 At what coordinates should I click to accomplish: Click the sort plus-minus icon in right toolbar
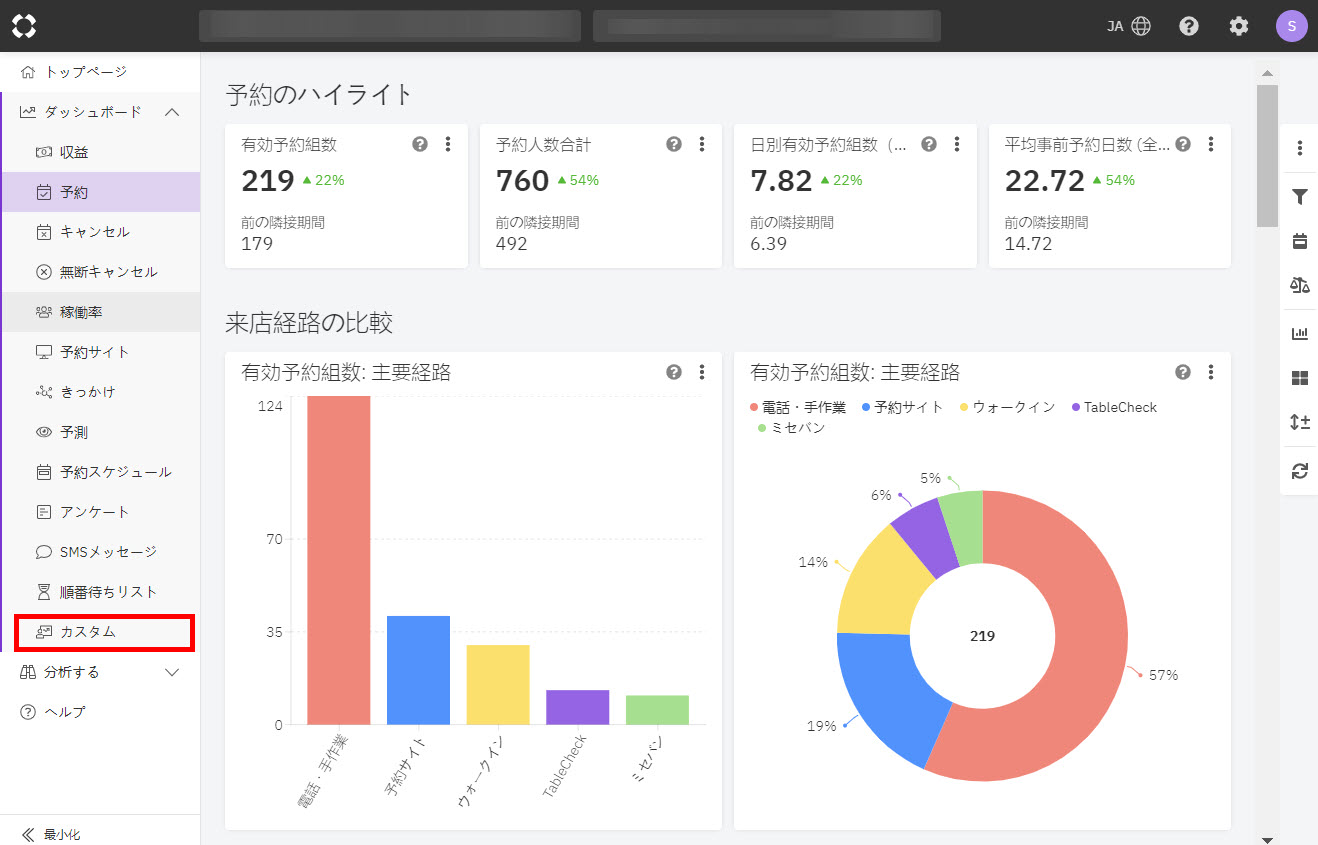click(1300, 423)
